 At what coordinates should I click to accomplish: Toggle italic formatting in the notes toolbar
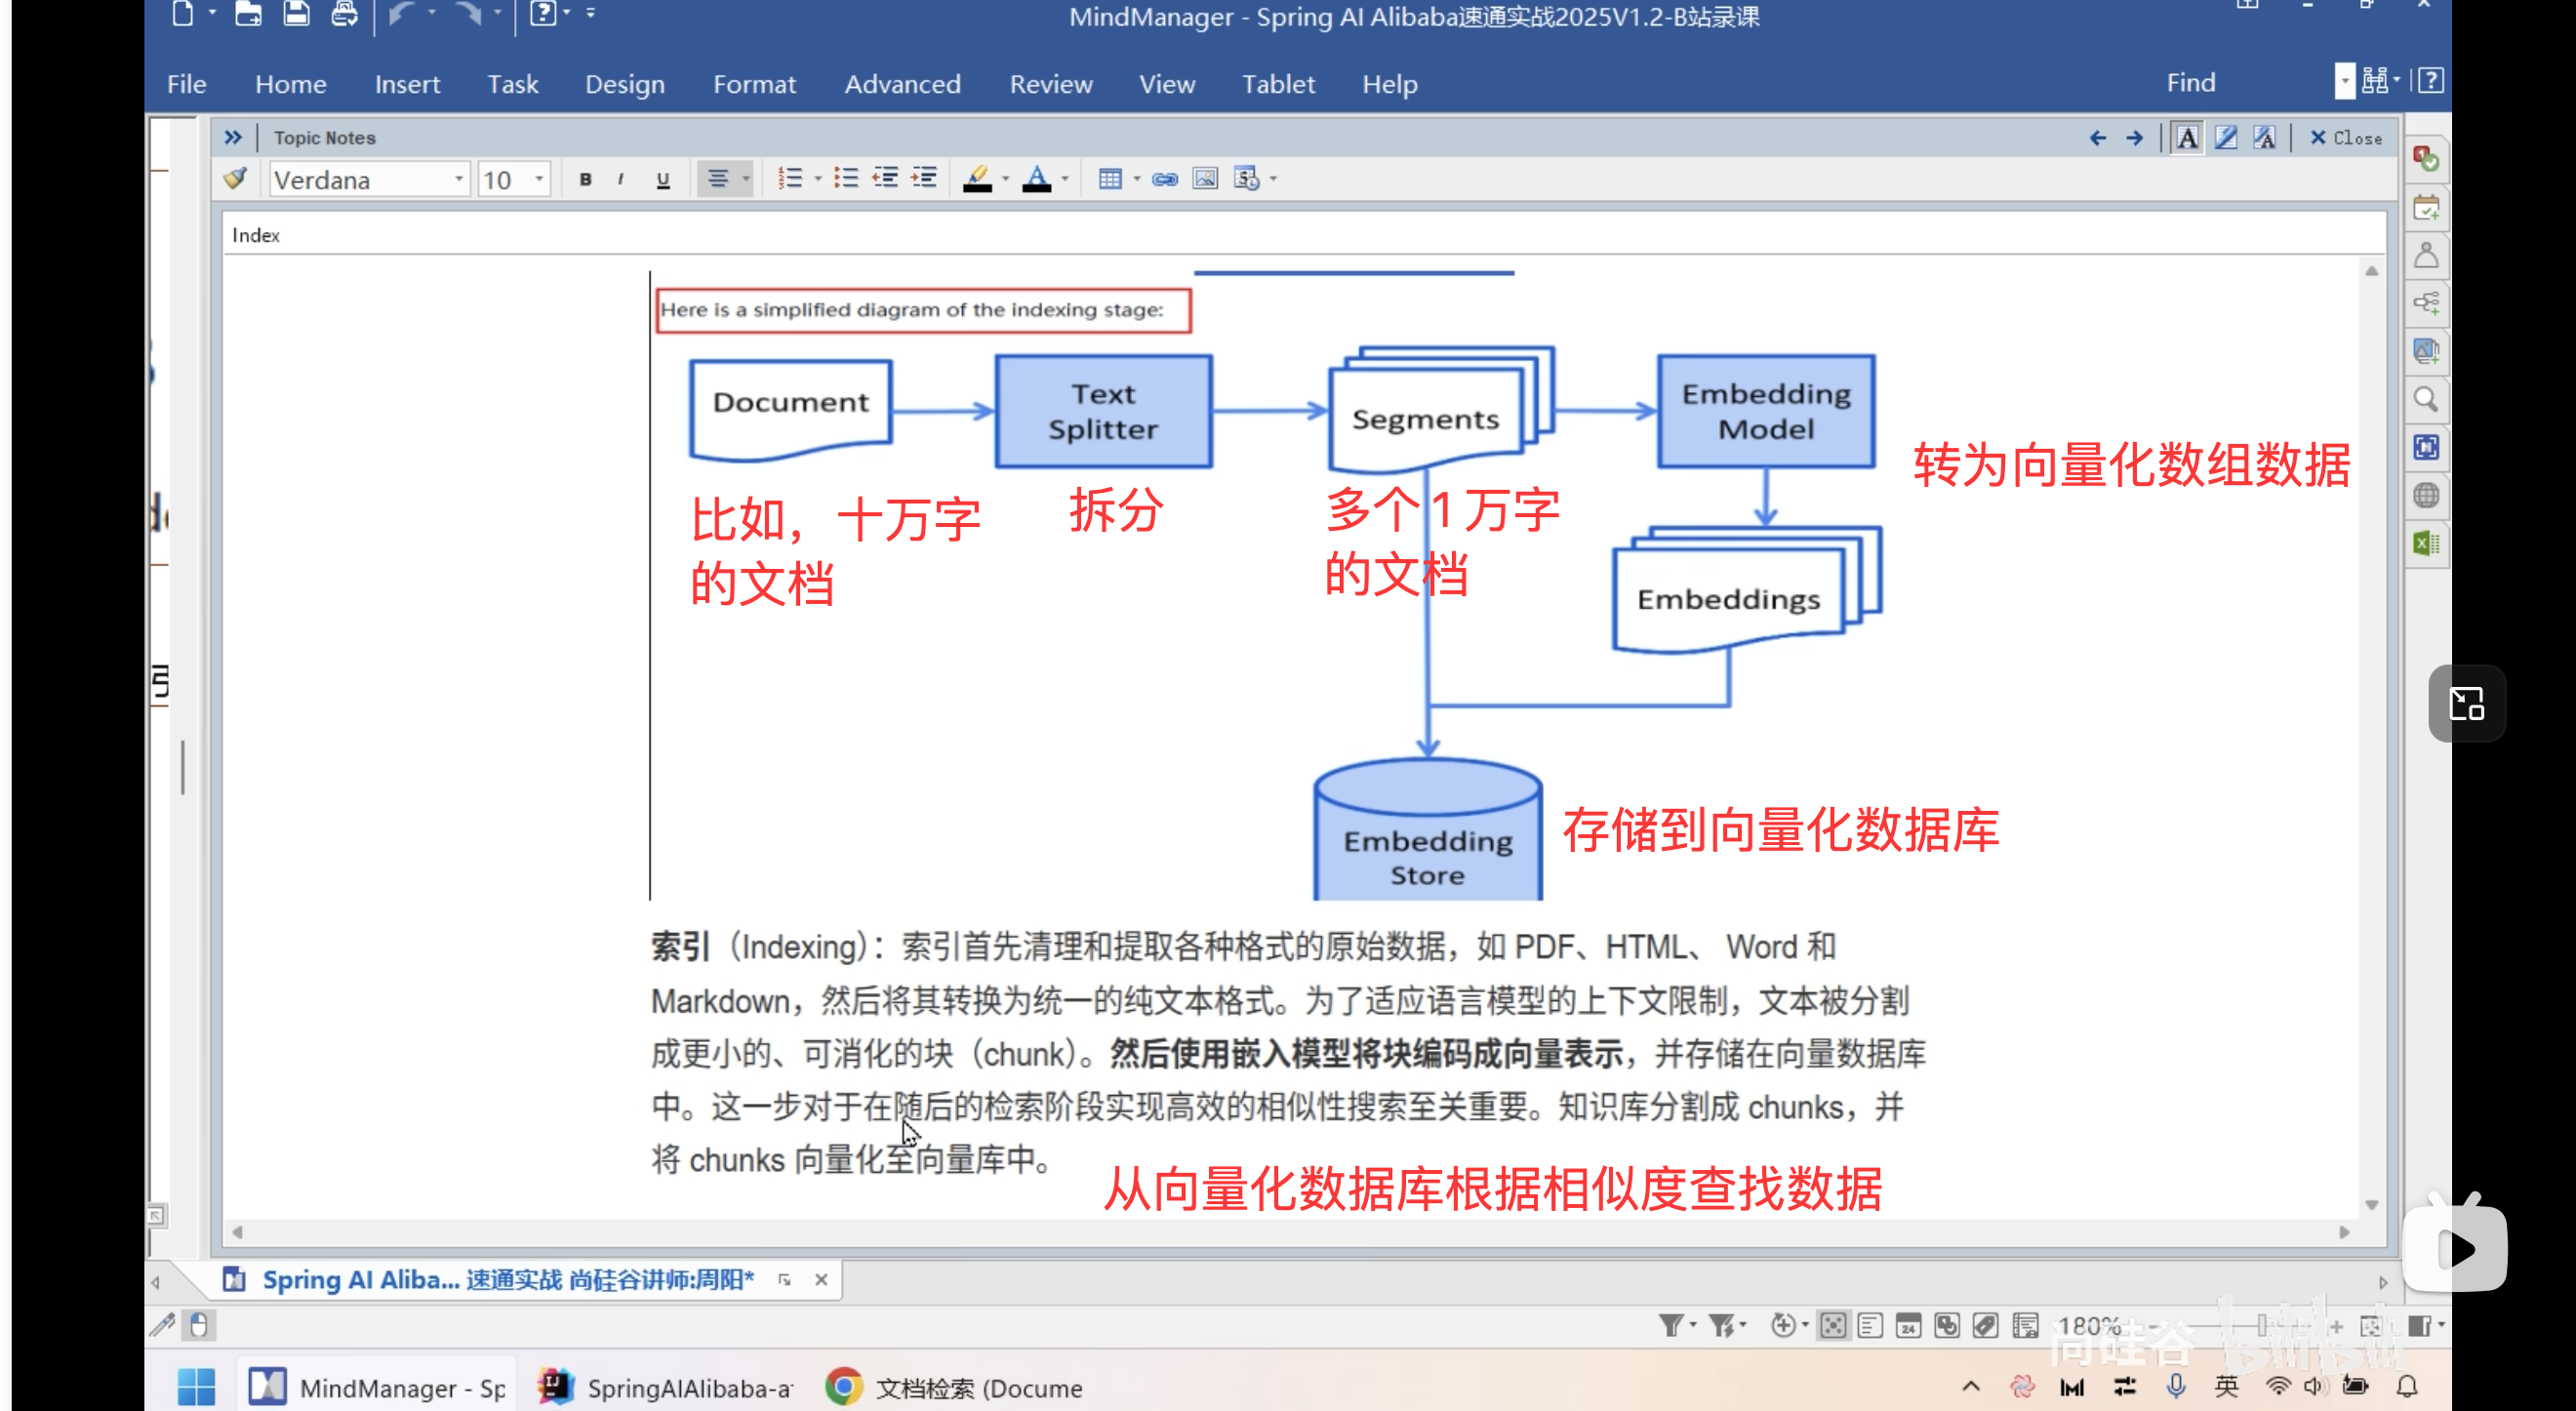click(x=621, y=179)
